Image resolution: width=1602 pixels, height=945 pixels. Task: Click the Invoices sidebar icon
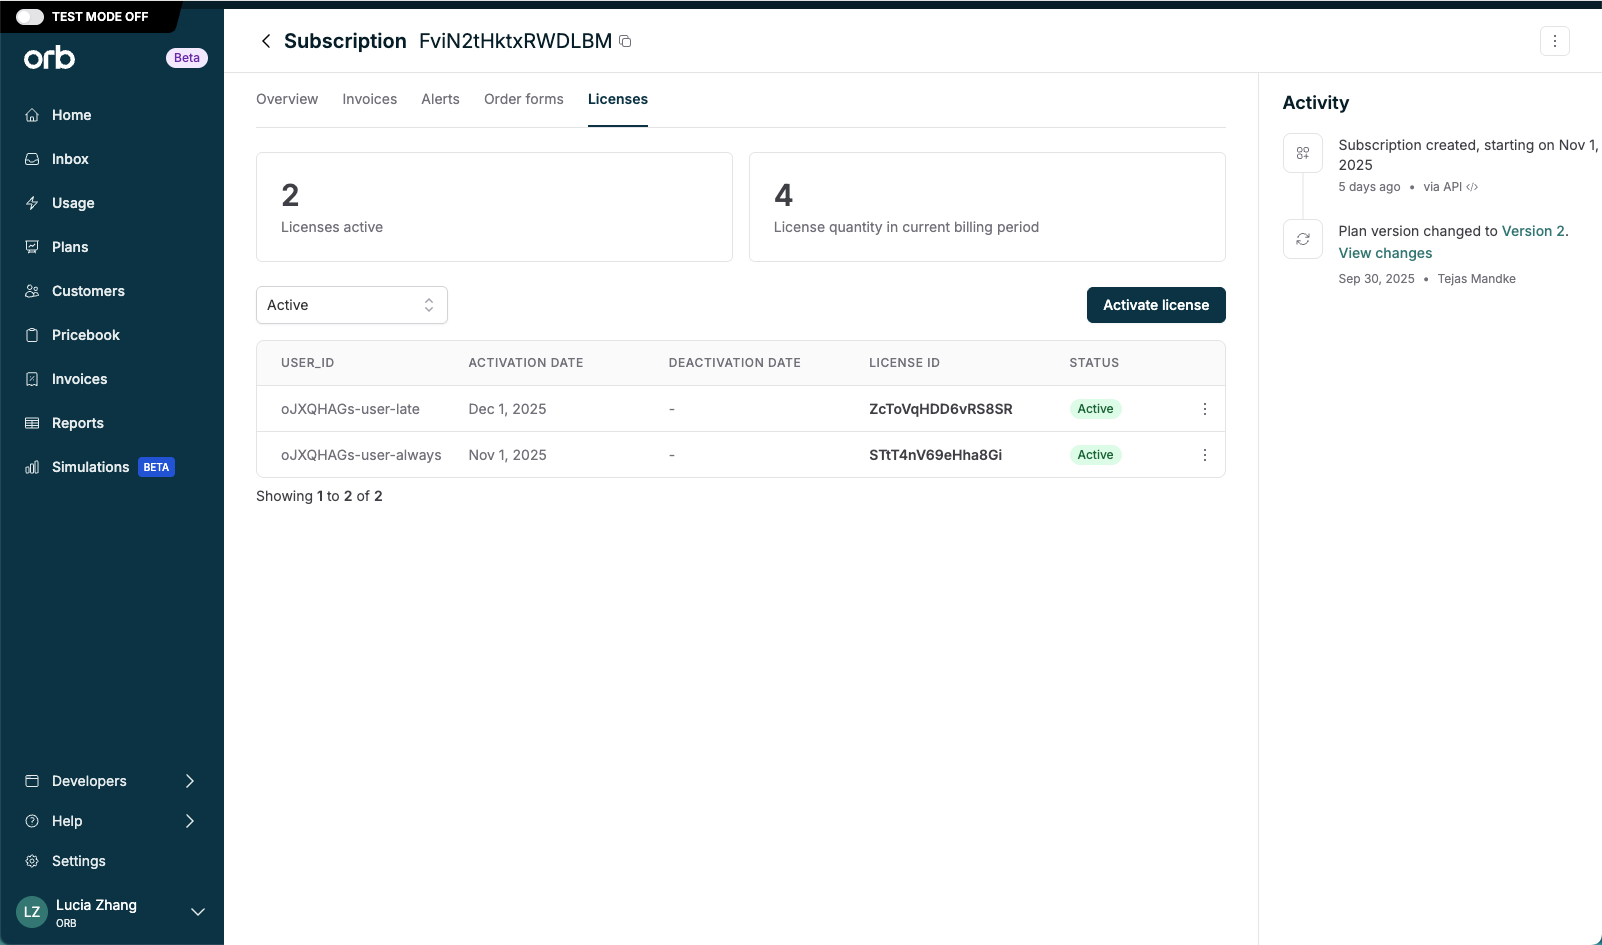coord(32,379)
